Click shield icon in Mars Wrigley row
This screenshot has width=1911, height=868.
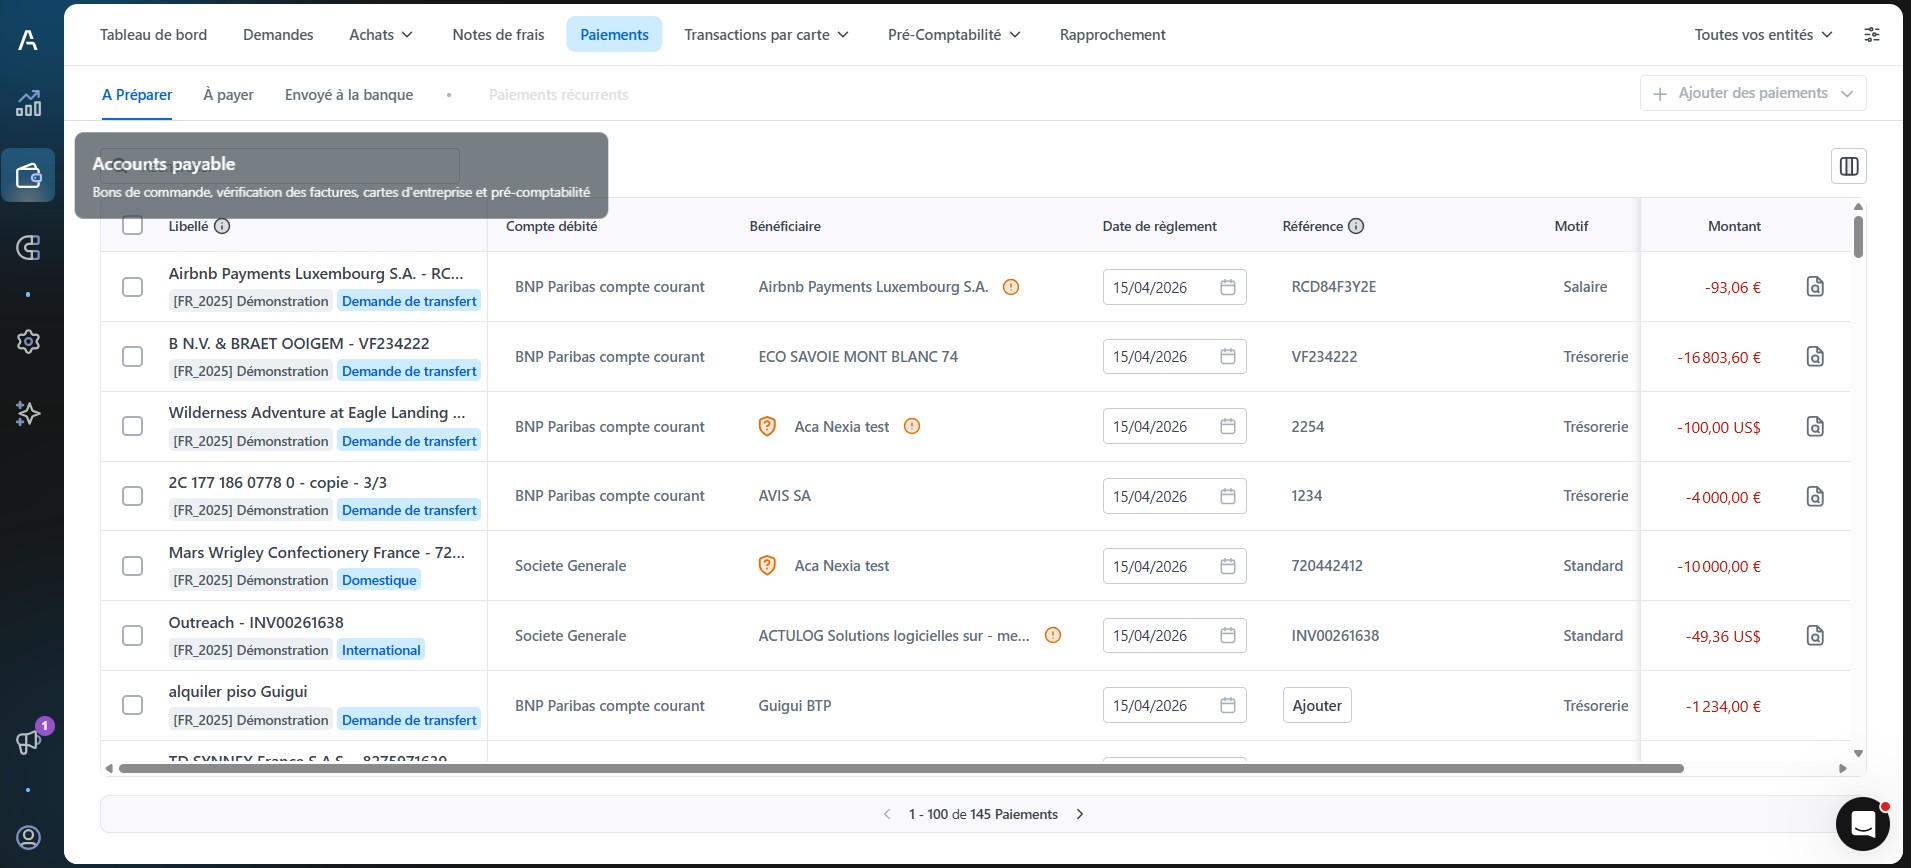click(767, 565)
